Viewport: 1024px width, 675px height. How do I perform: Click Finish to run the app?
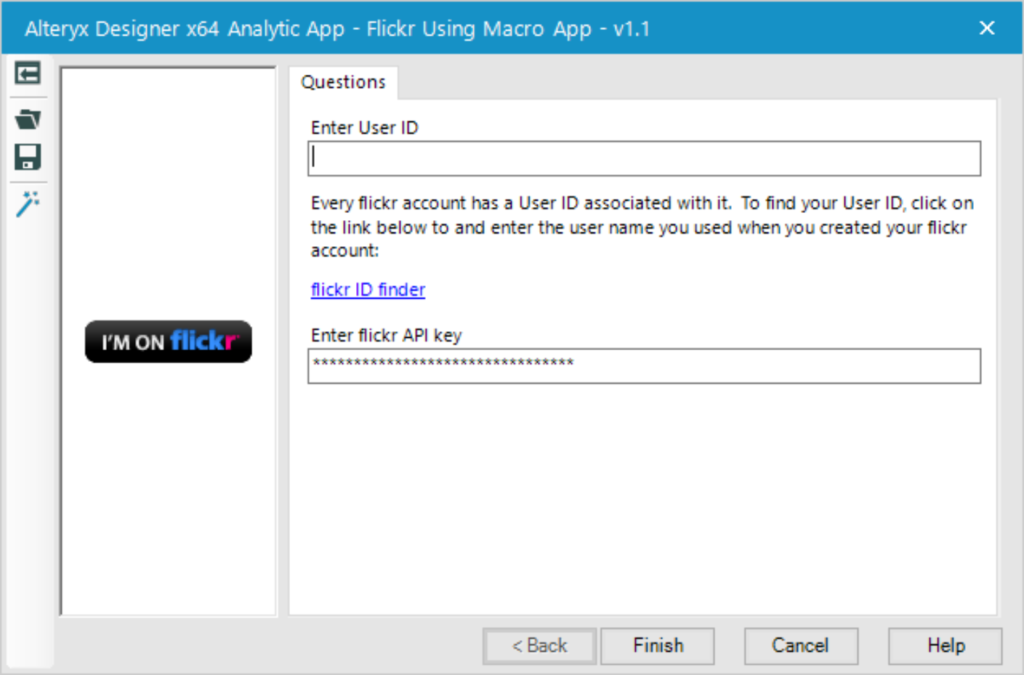coord(658,646)
